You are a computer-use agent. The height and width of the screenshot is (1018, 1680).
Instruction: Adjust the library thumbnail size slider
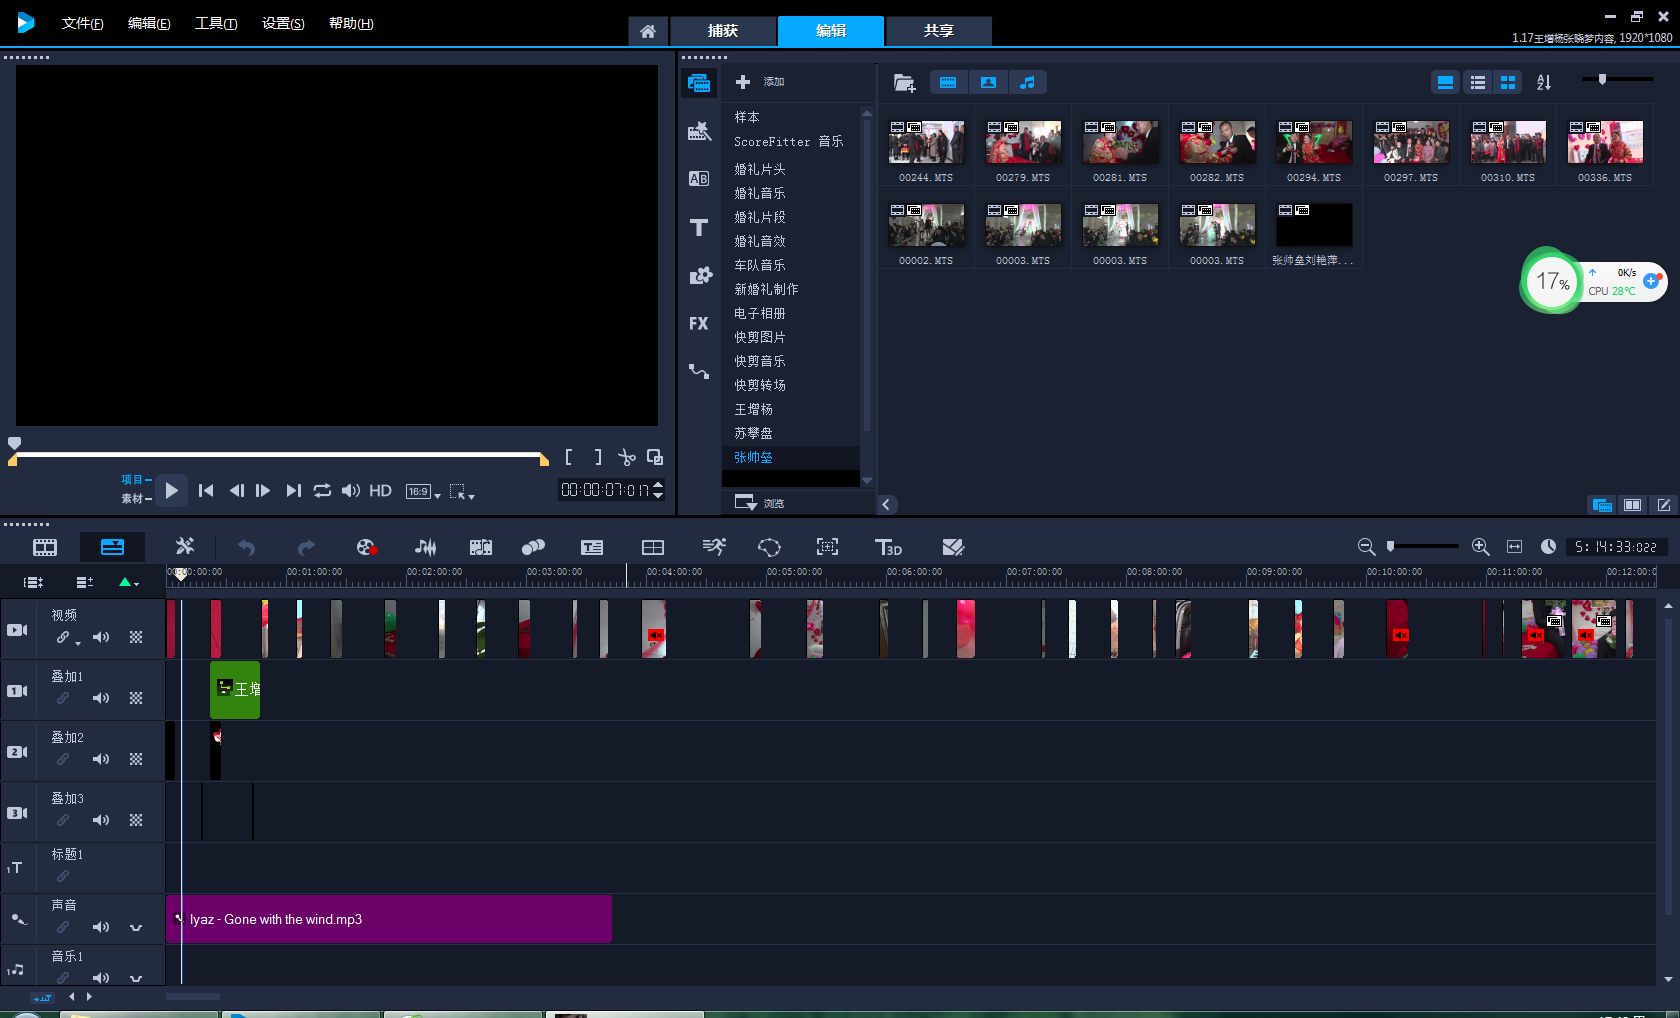[x=1602, y=79]
